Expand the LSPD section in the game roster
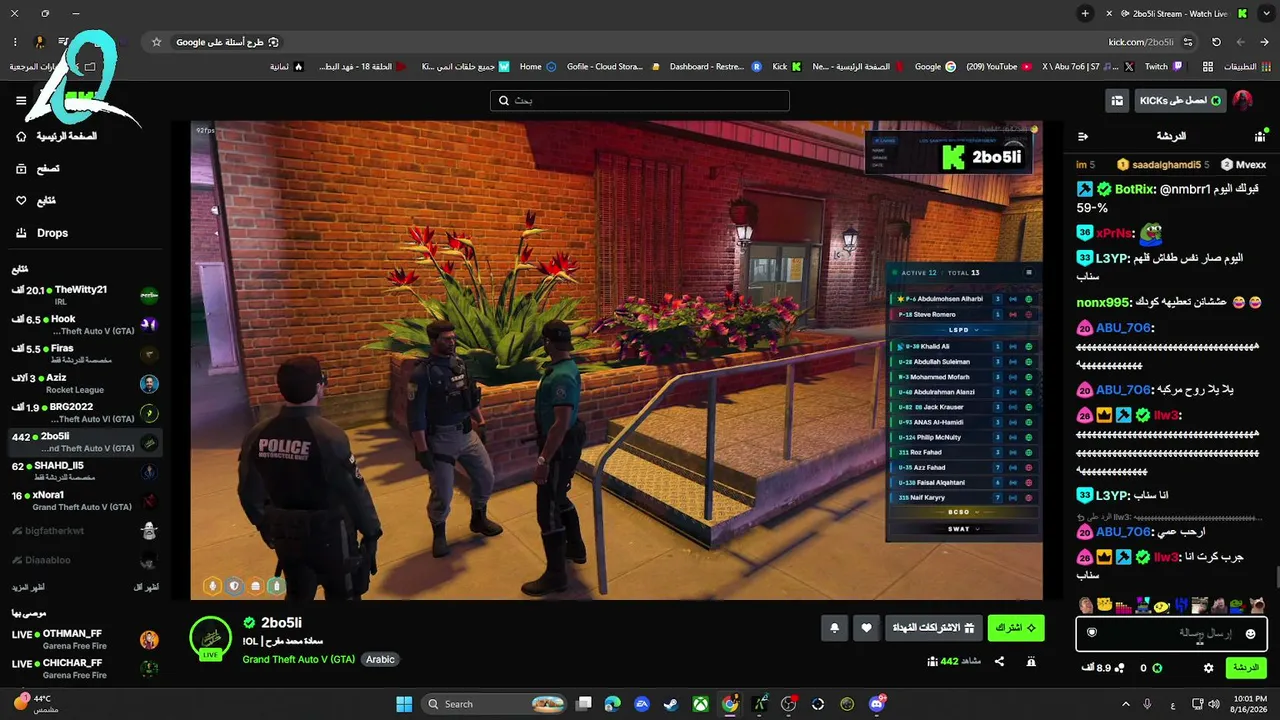The image size is (1280, 720). point(962,329)
